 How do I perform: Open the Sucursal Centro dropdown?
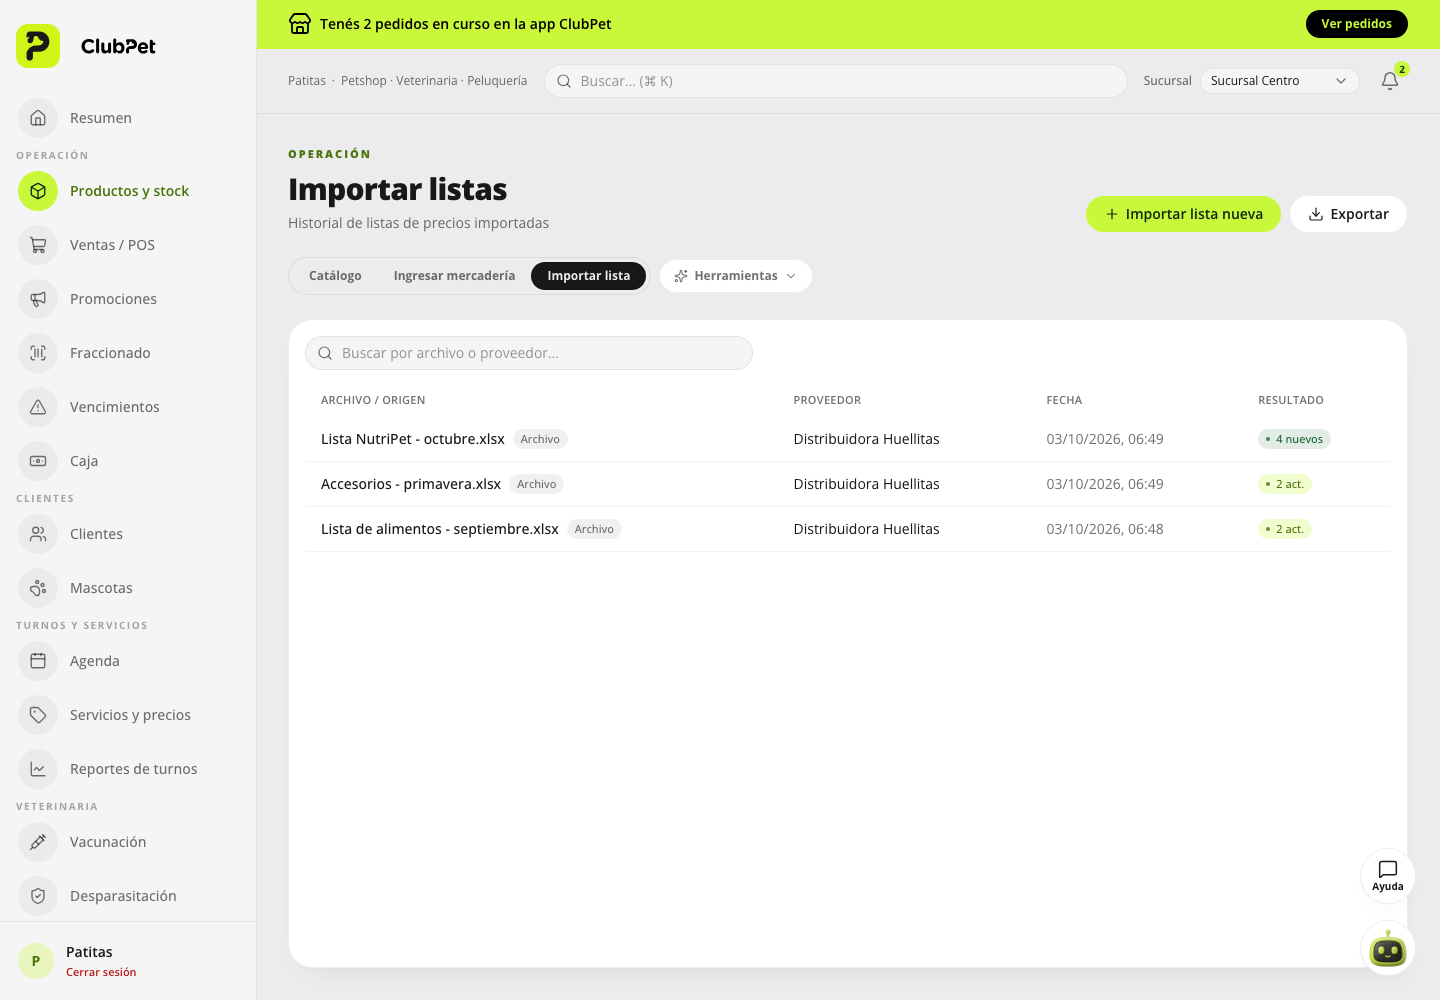coord(1279,81)
